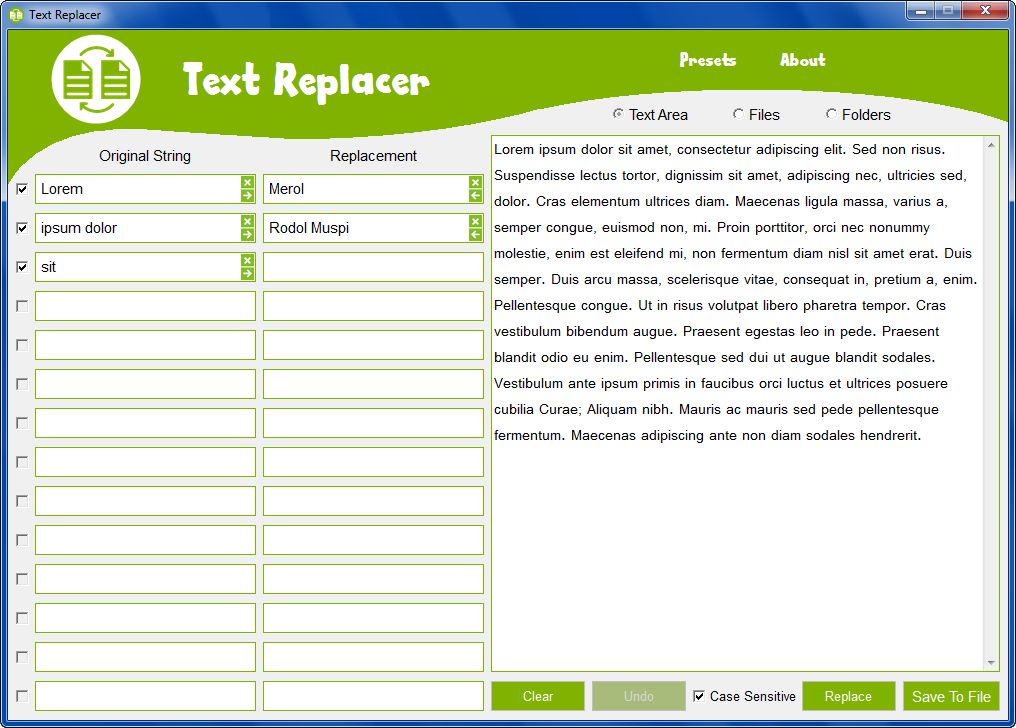Screen dimensions: 1016x728
Task: Copy "ipsum dolor" via the right arrow icon
Action: (x=247, y=235)
